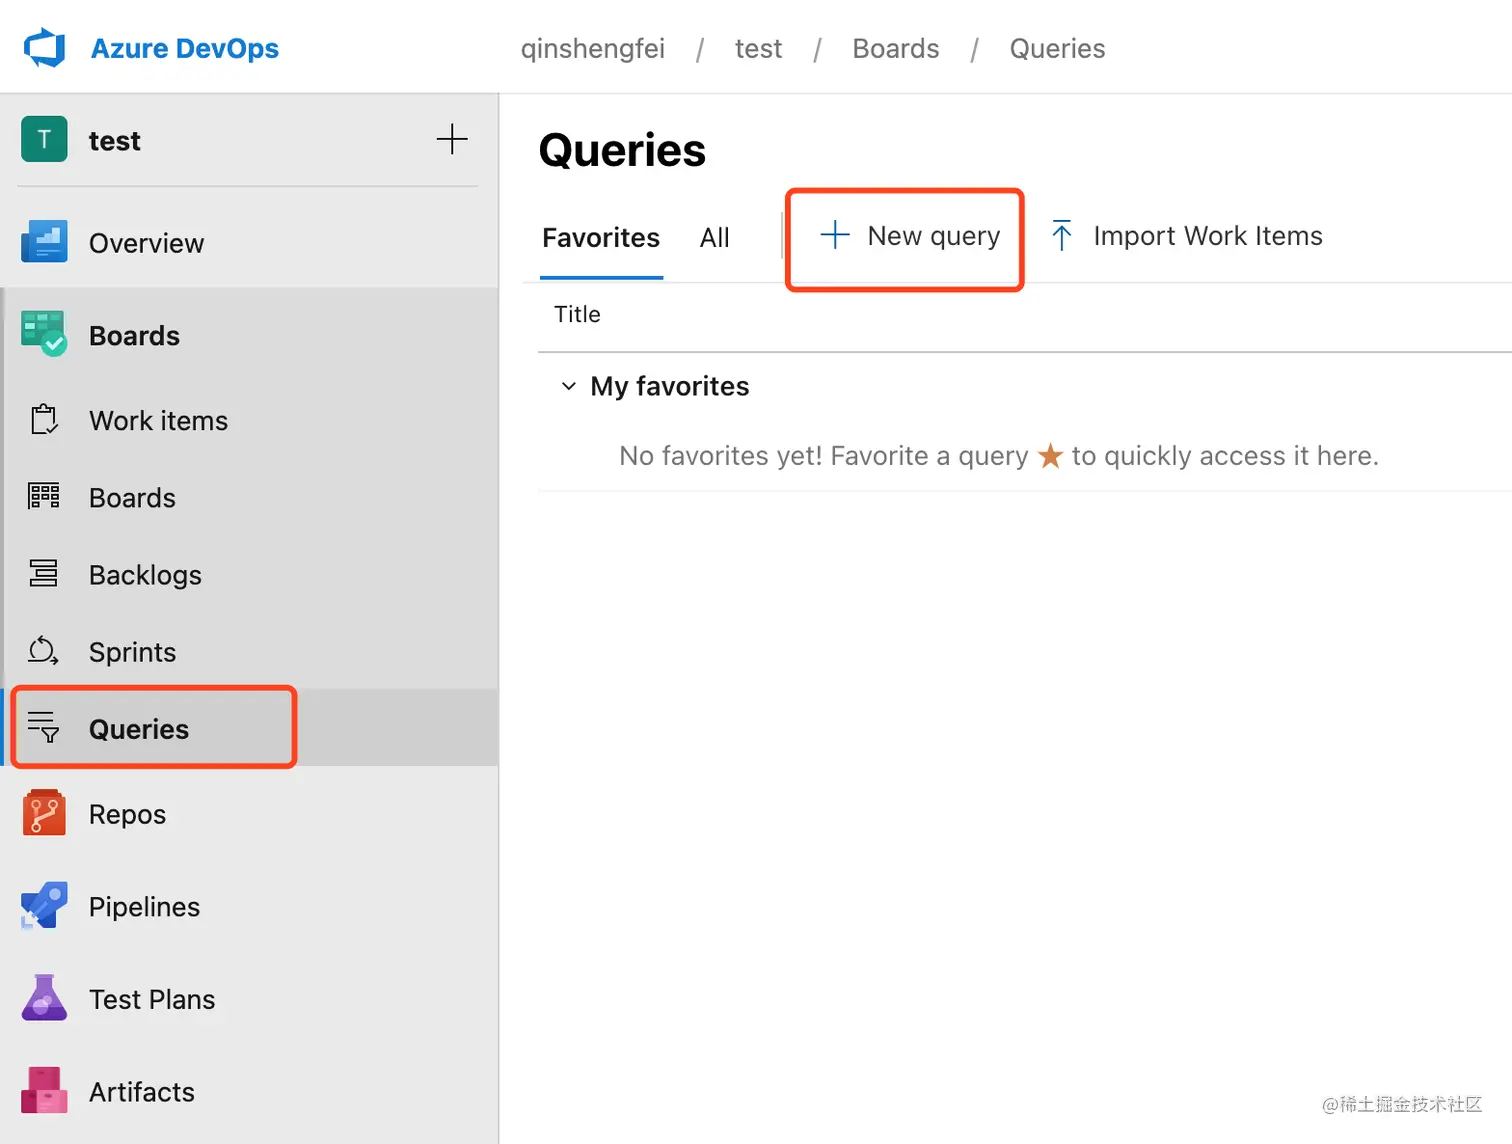Open the test project name in sidebar

click(x=115, y=140)
